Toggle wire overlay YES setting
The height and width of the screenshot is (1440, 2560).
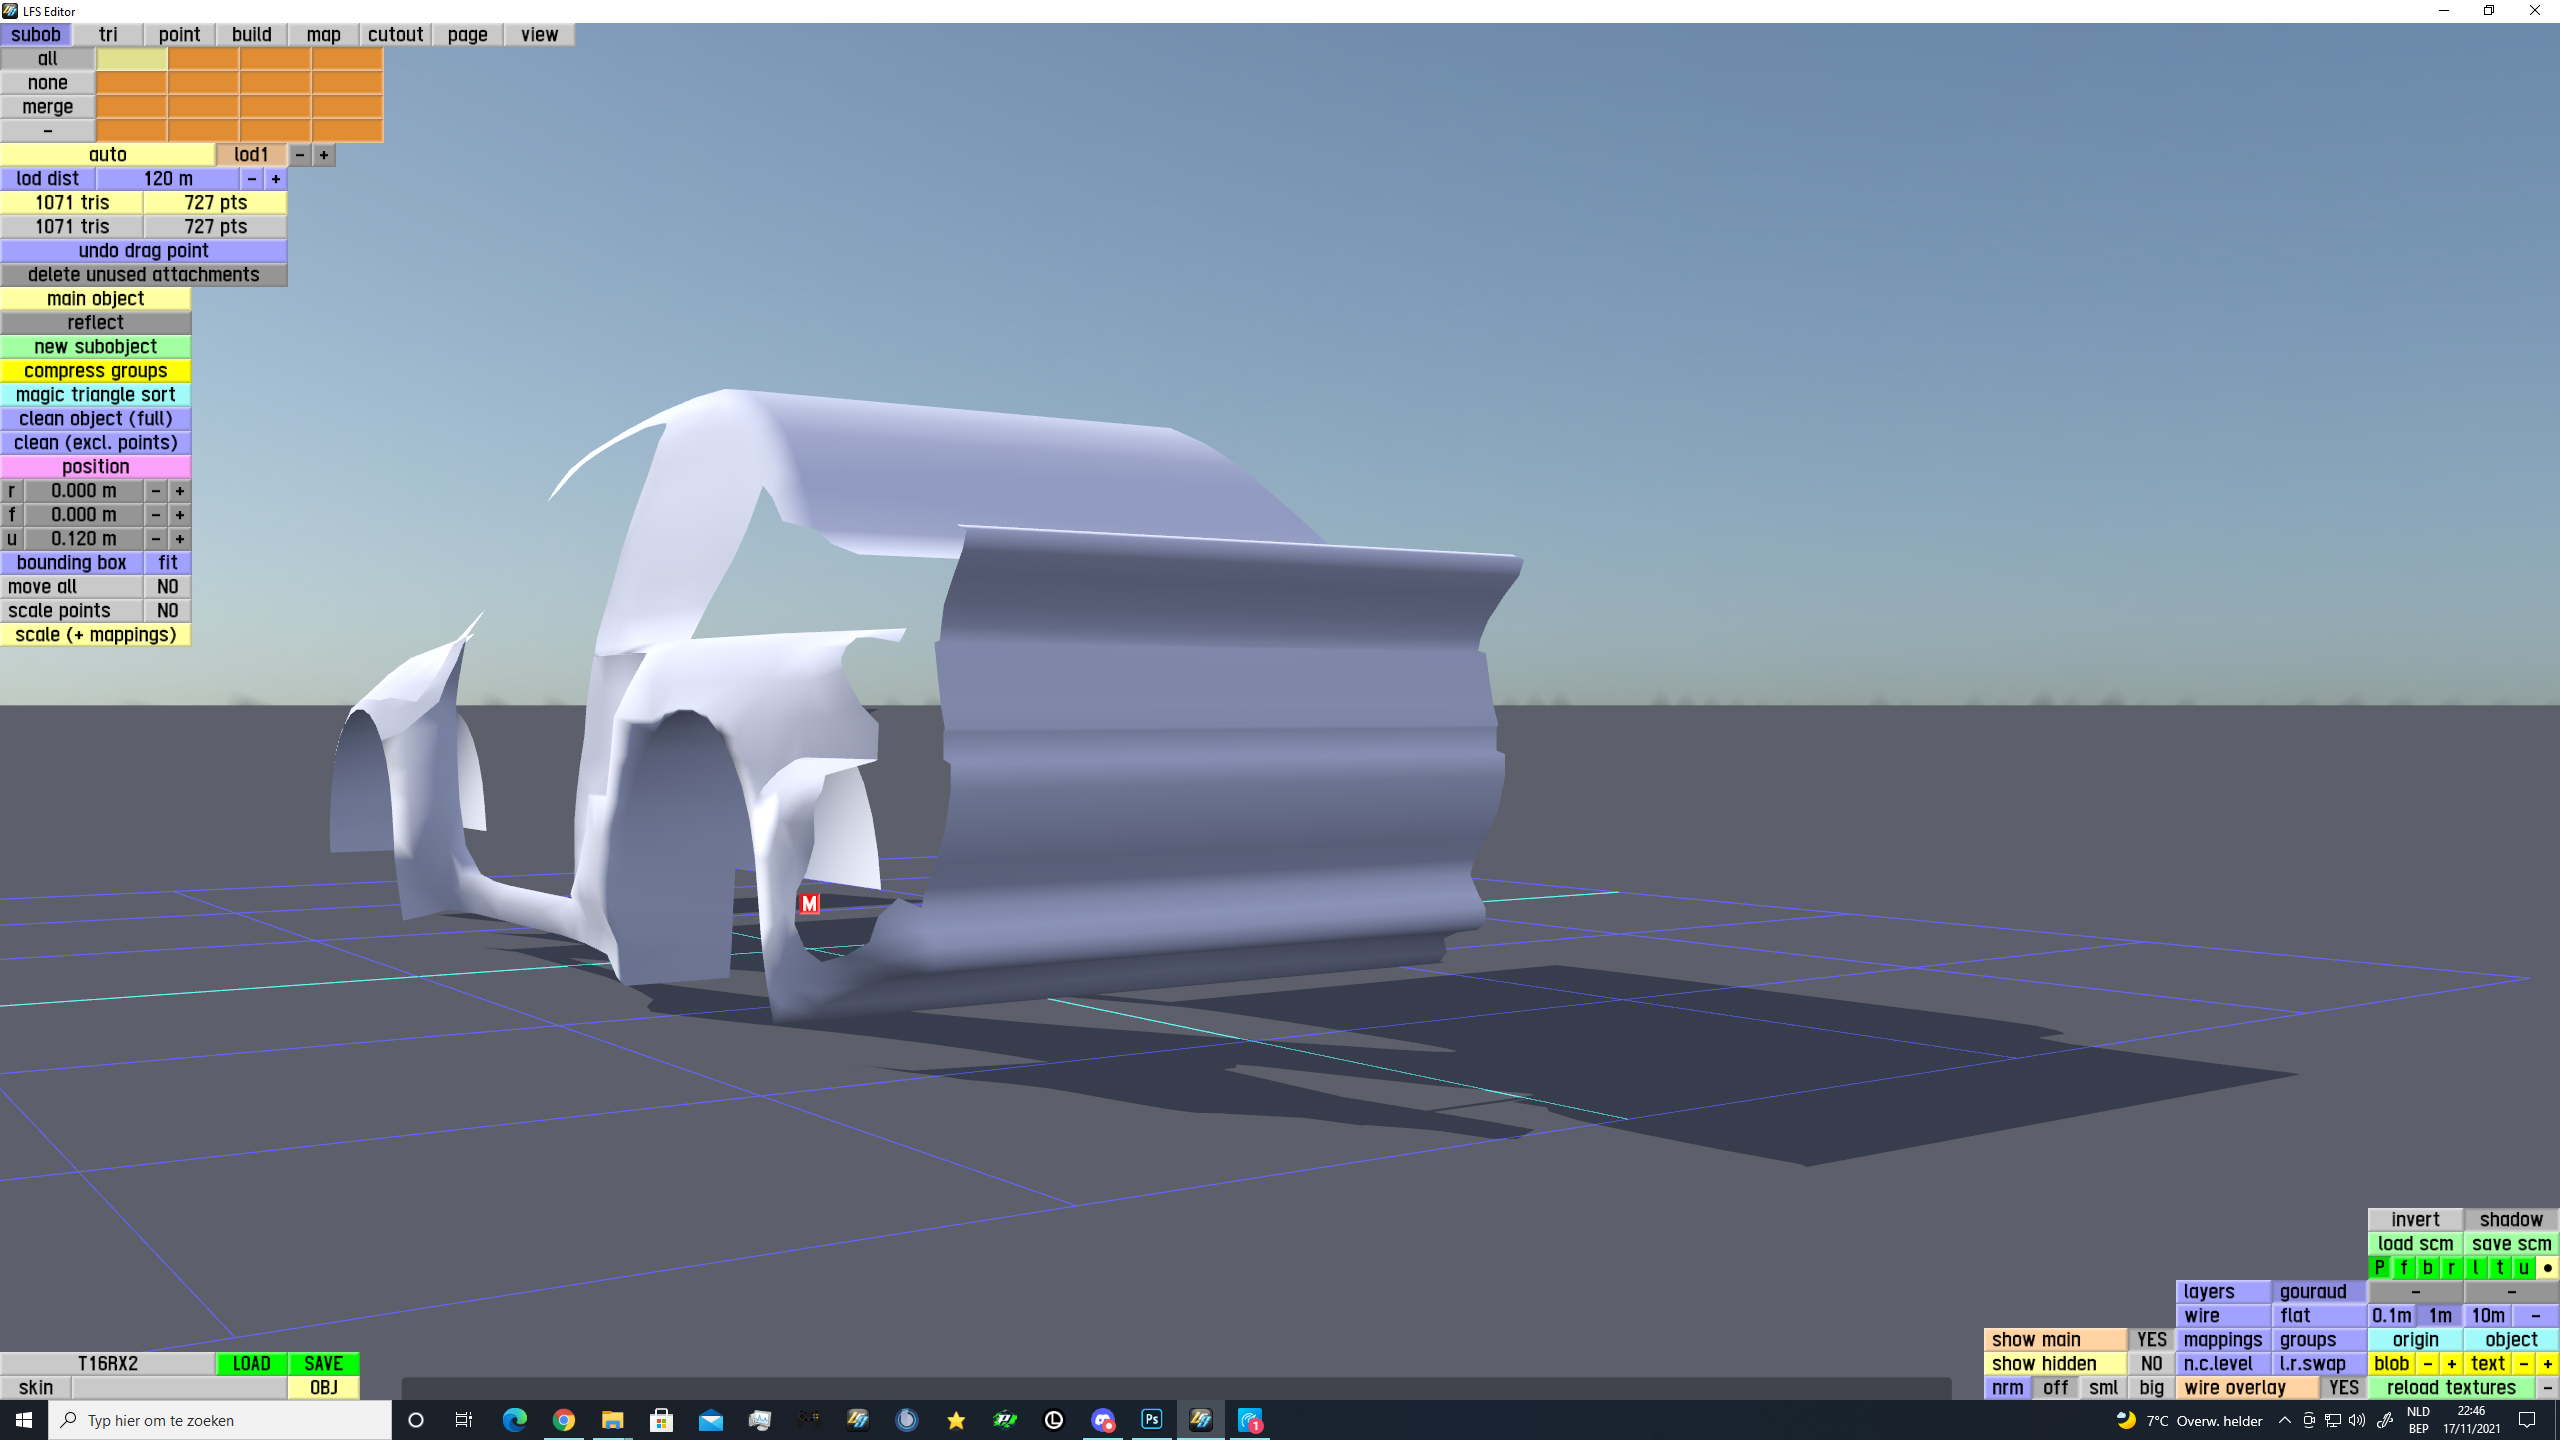click(x=2343, y=1388)
